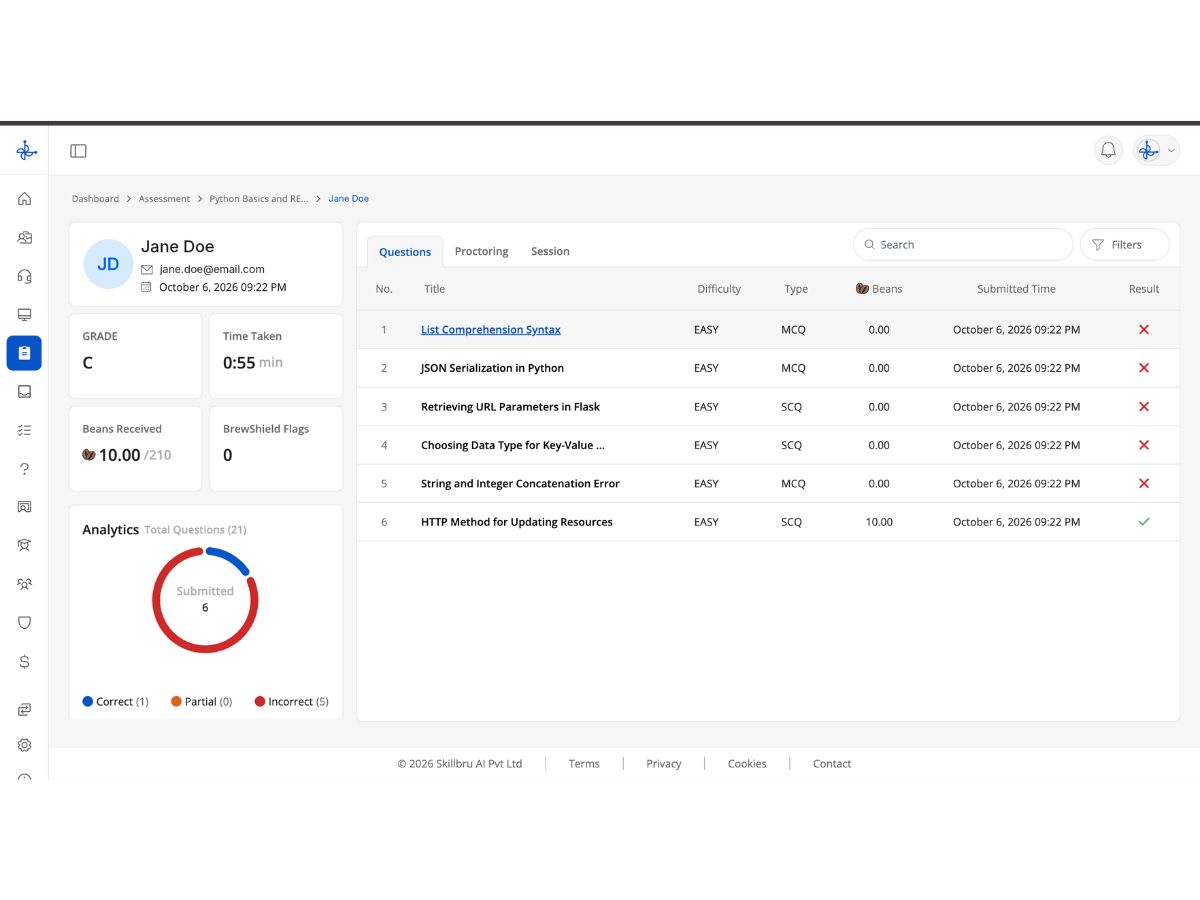Click the Search input field
This screenshot has height=900, width=1200.
pyautogui.click(x=963, y=244)
